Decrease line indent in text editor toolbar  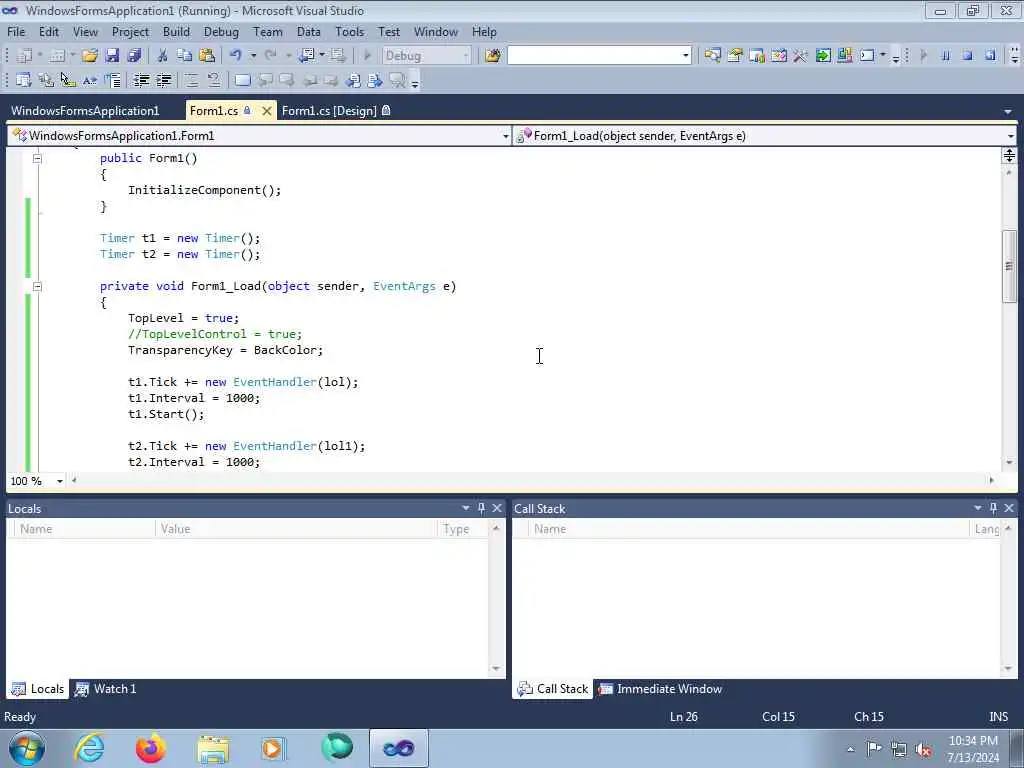click(x=141, y=80)
